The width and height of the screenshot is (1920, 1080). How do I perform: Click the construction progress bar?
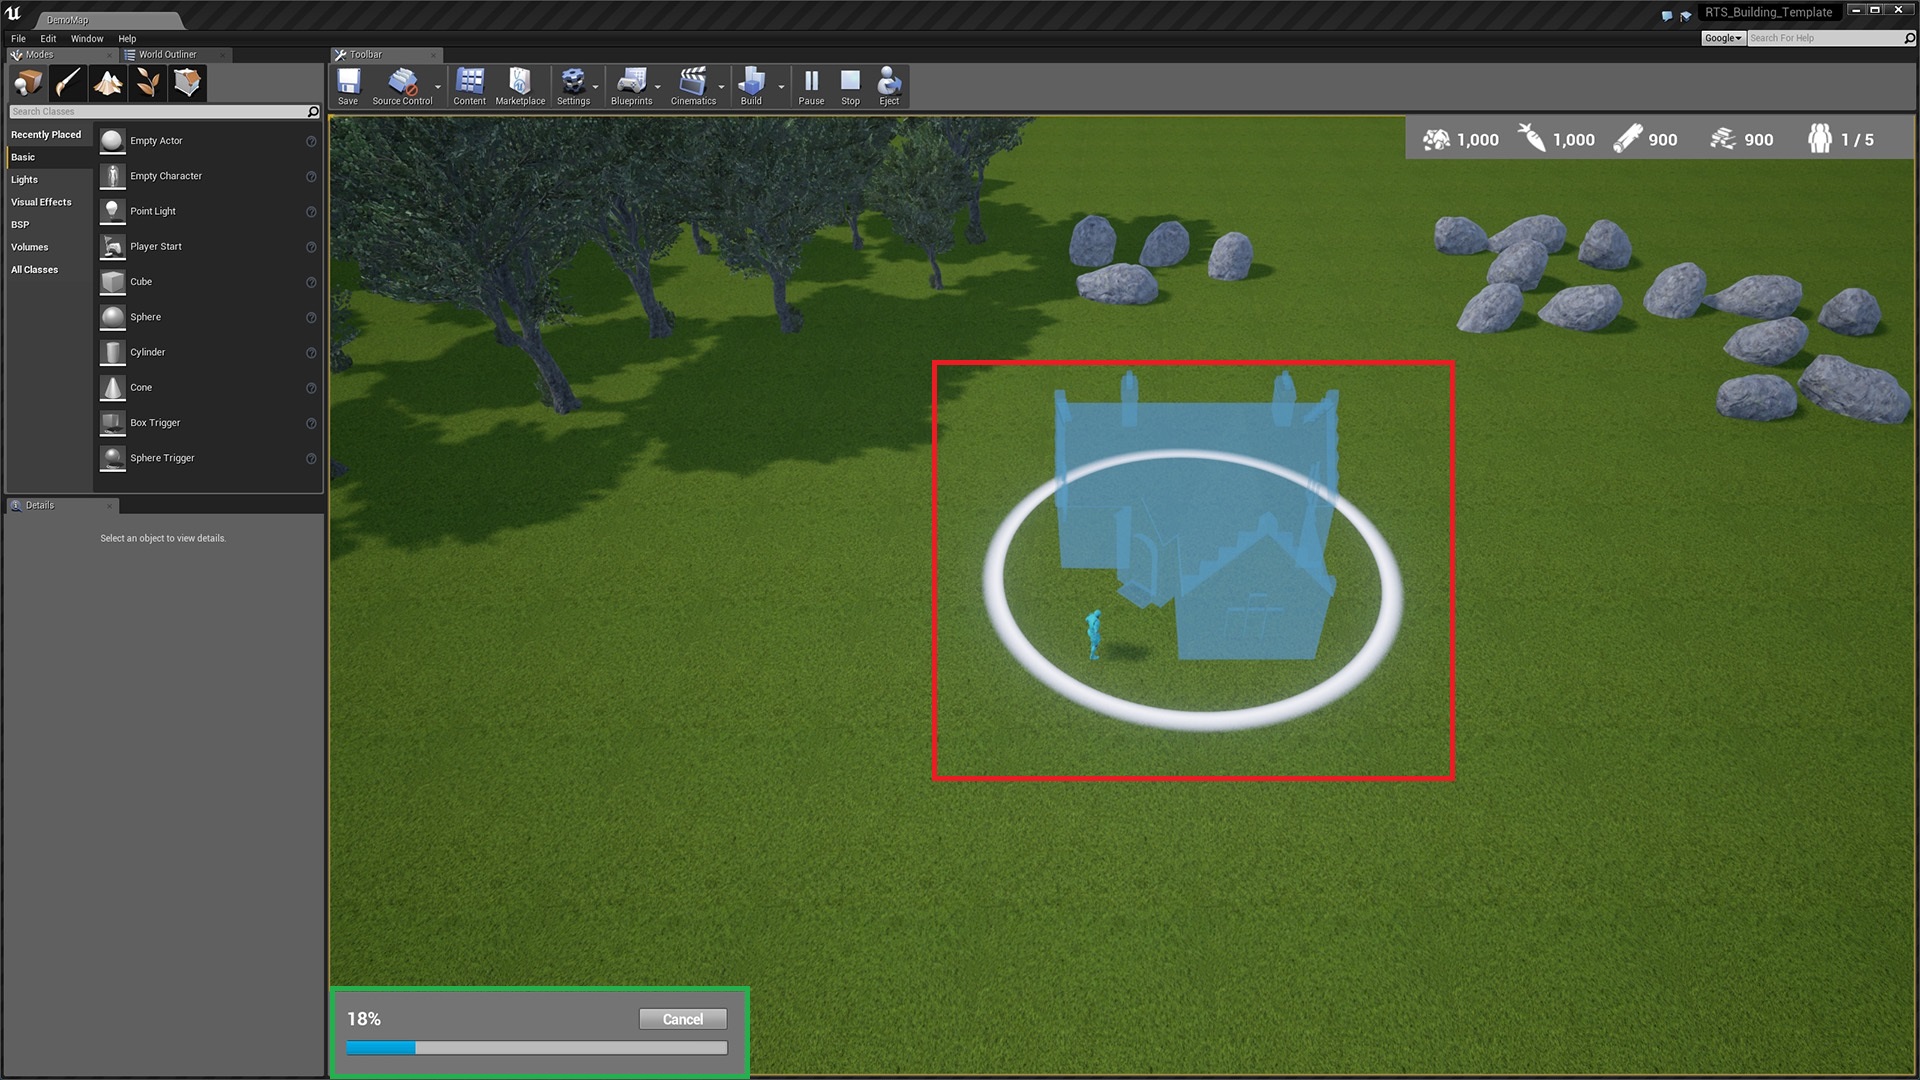(x=537, y=1048)
